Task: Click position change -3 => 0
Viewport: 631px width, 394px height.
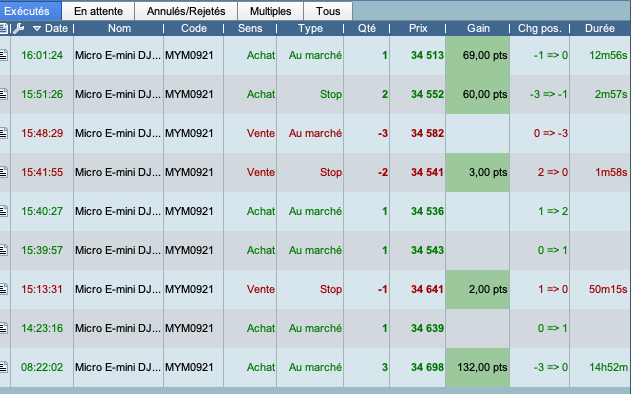Action: click(551, 367)
